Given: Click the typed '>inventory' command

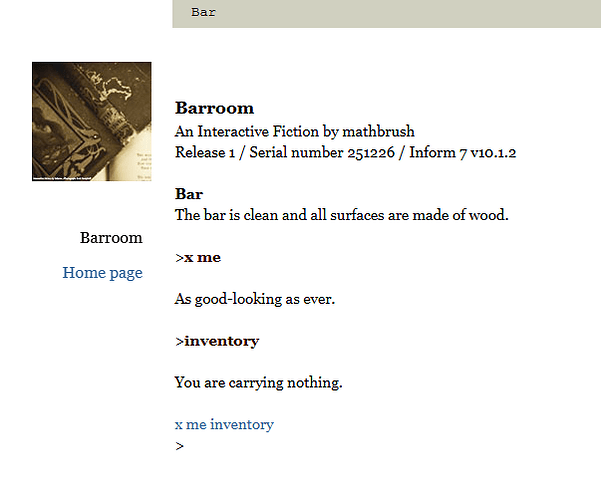Looking at the screenshot, I should (217, 341).
